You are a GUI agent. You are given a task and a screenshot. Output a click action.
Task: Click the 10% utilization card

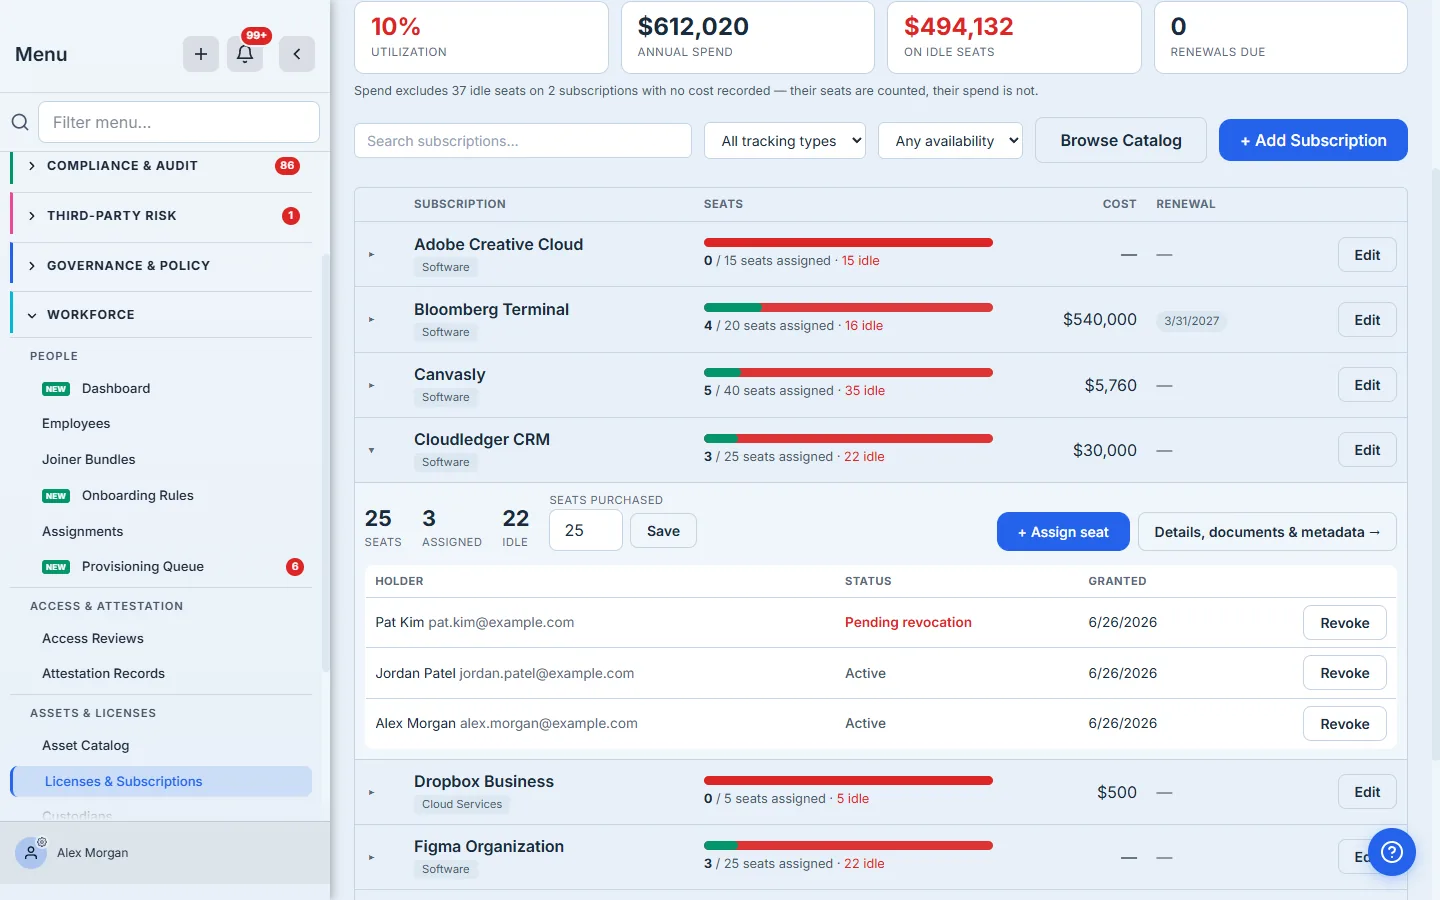(481, 37)
